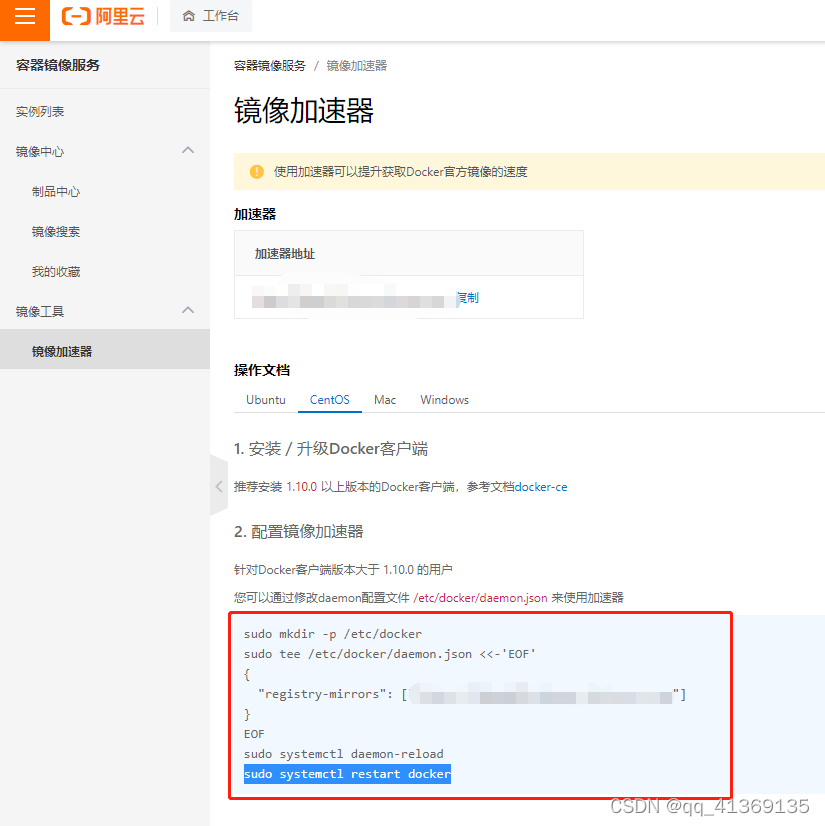Open 制品中心 in the sidebar
Screen dimensions: 825x826
(x=56, y=192)
